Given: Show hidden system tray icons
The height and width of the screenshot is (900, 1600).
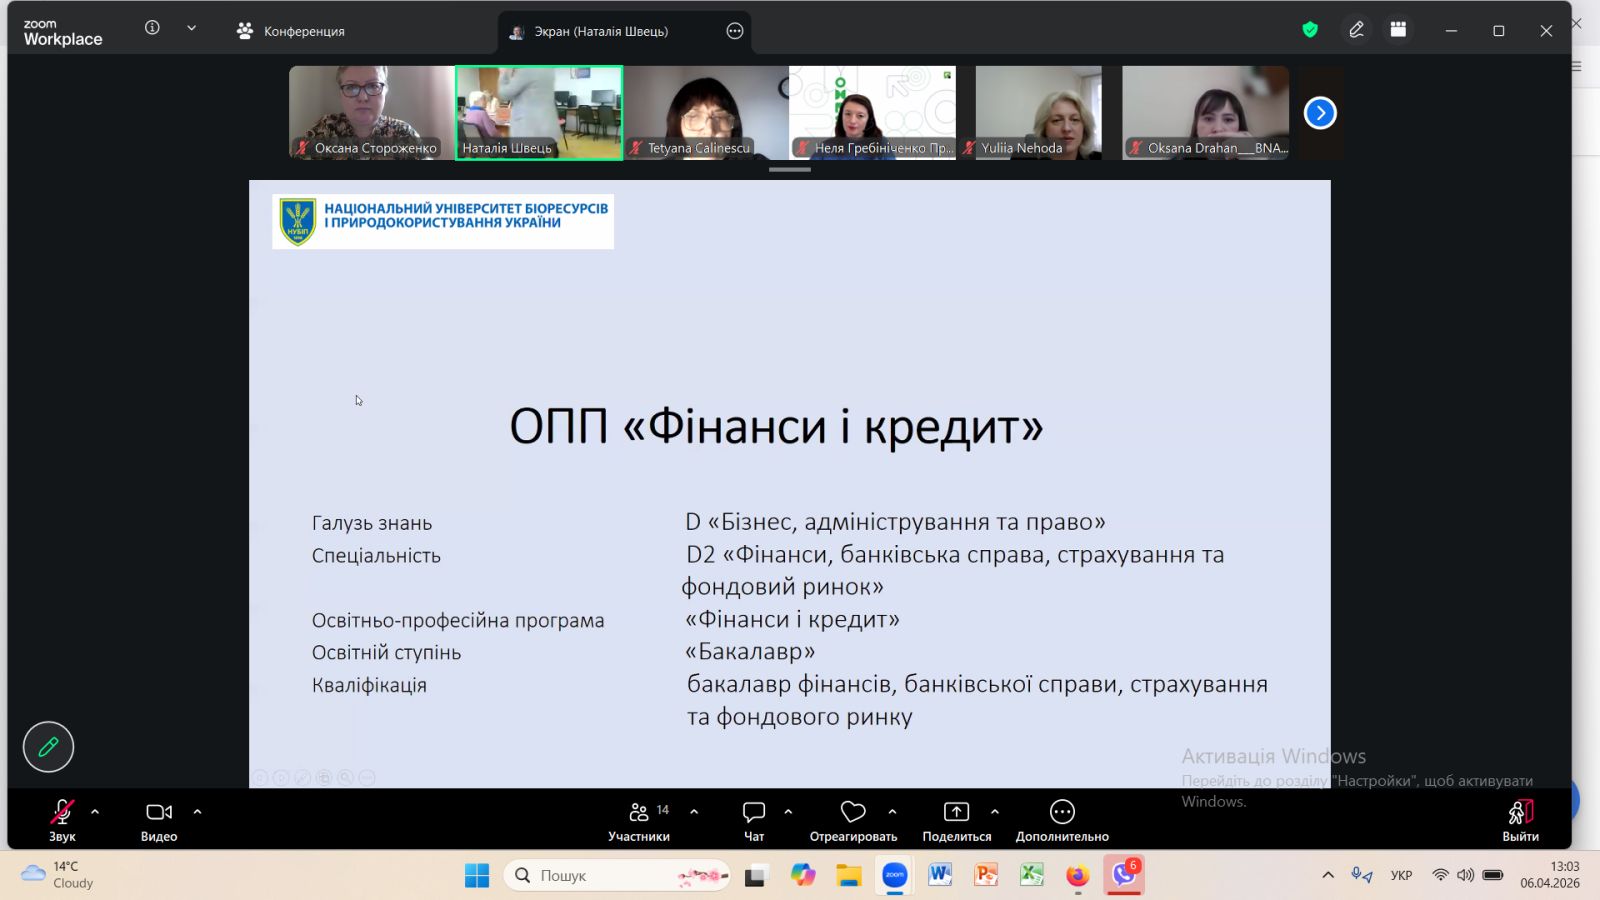Looking at the screenshot, I should click(x=1328, y=875).
